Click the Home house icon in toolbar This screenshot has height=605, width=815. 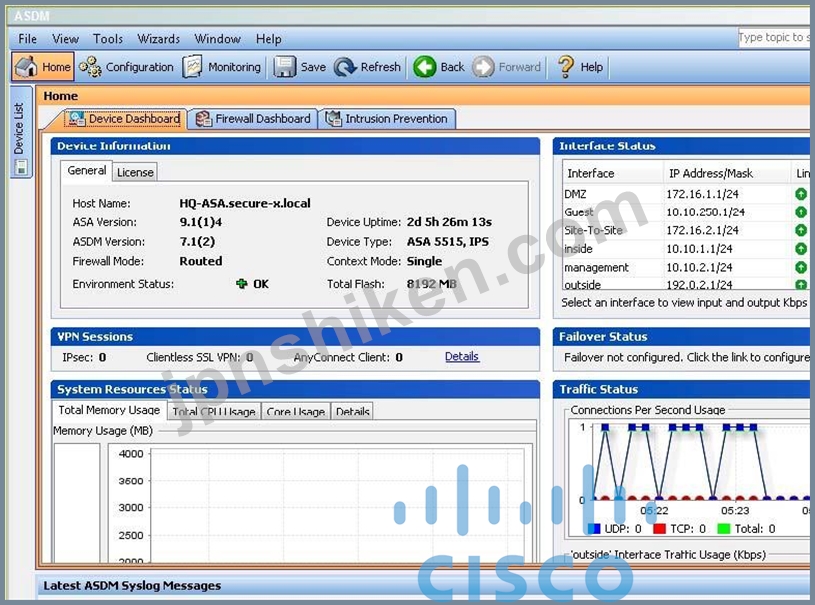(x=26, y=67)
